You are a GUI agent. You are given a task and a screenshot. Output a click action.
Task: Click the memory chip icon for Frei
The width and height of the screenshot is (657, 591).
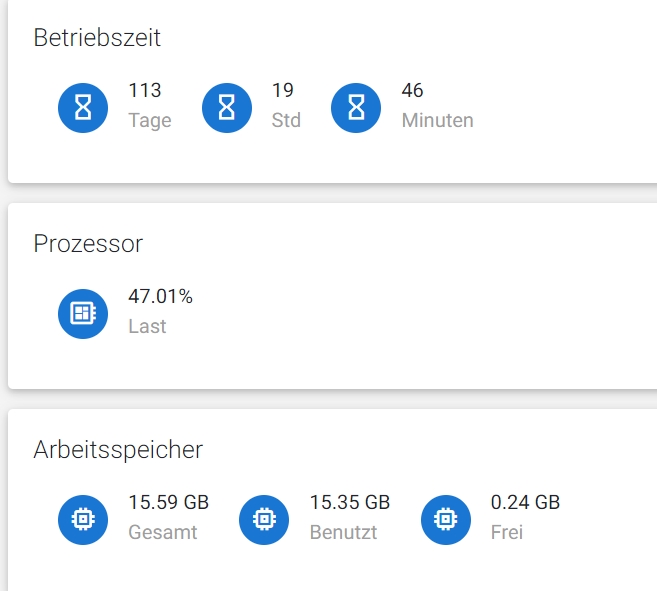click(446, 519)
